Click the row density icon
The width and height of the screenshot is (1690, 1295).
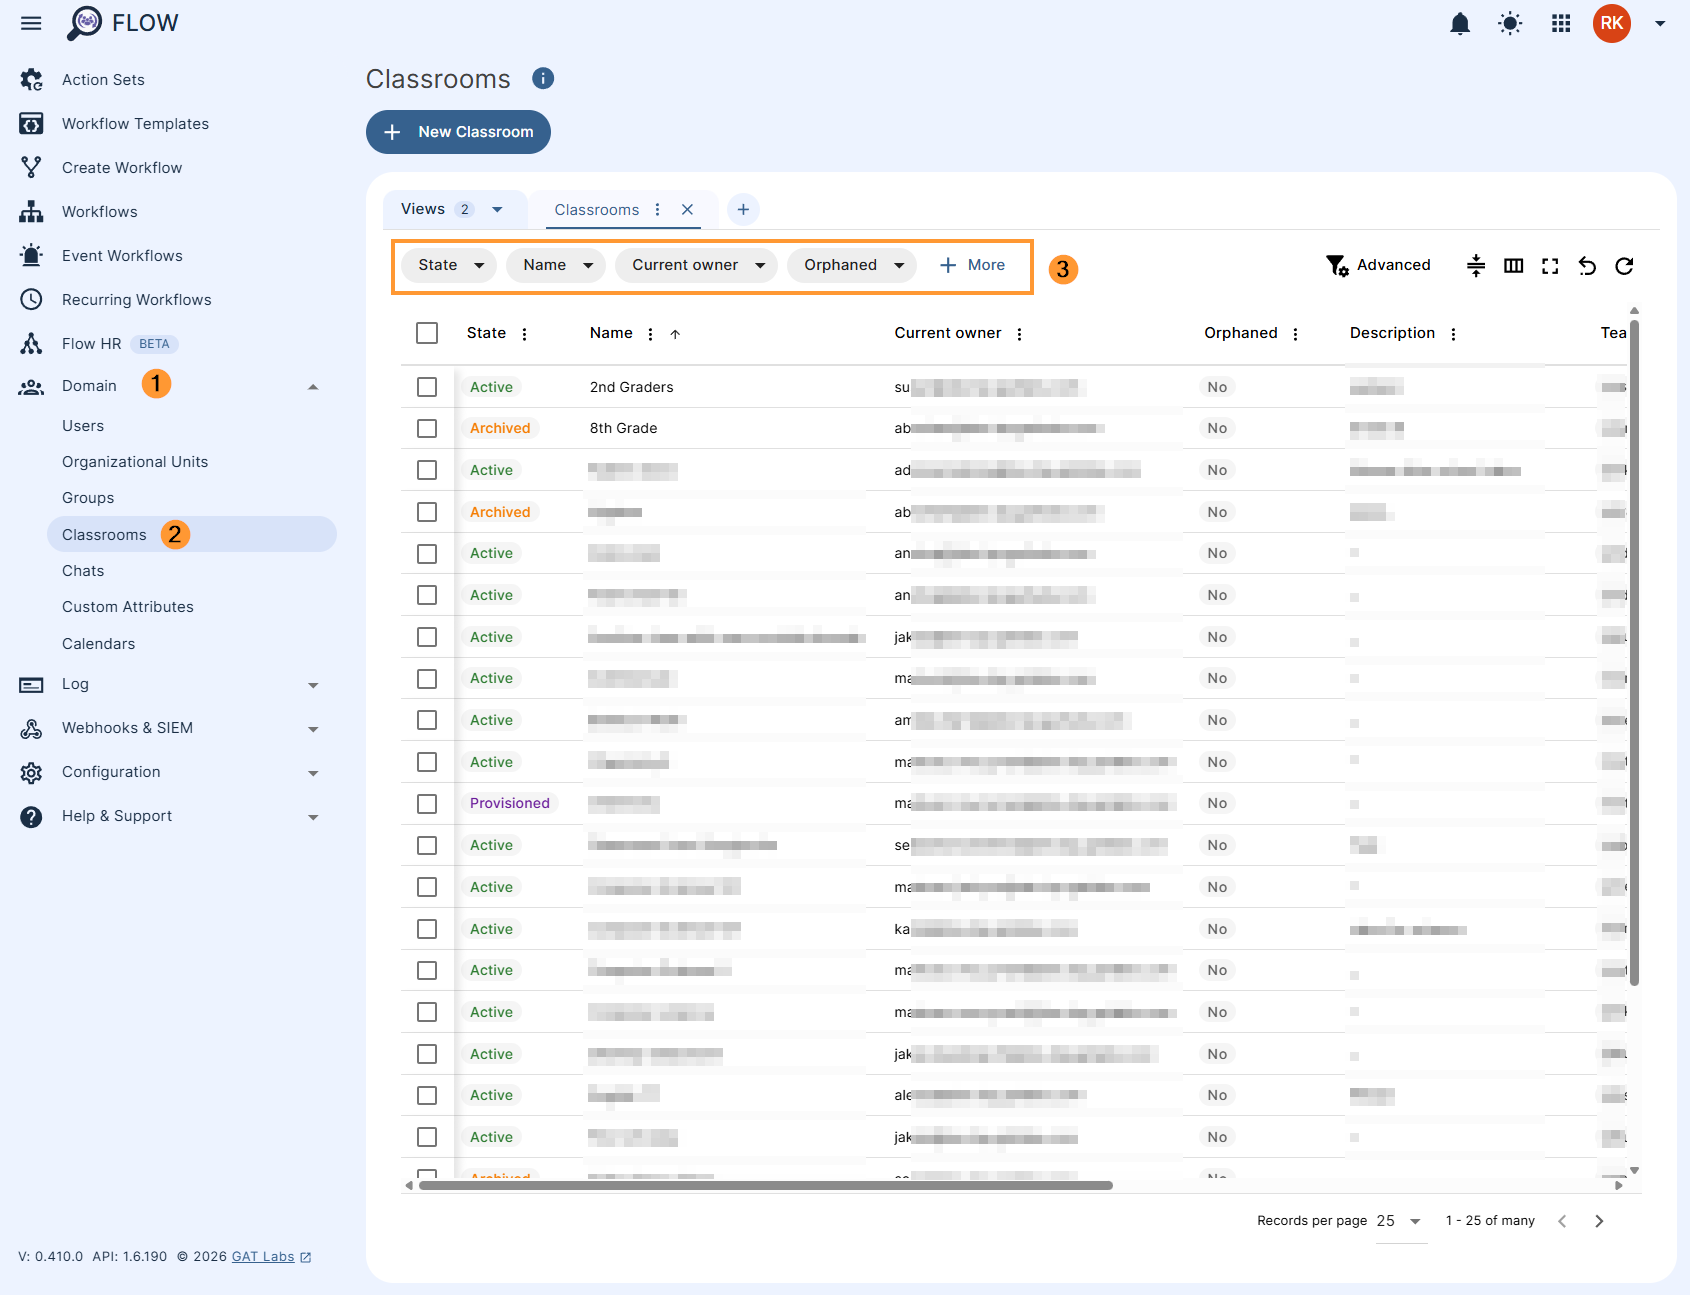tap(1476, 266)
